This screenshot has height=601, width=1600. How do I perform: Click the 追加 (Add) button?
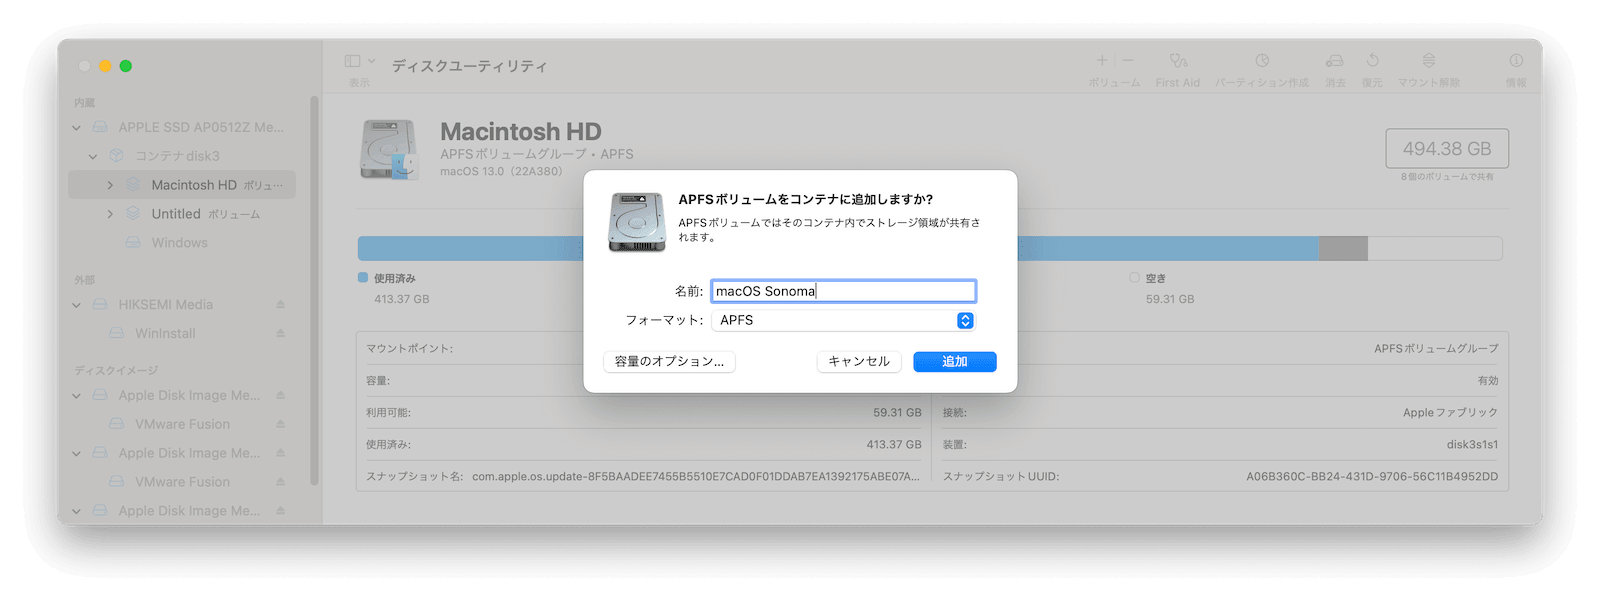tap(954, 361)
